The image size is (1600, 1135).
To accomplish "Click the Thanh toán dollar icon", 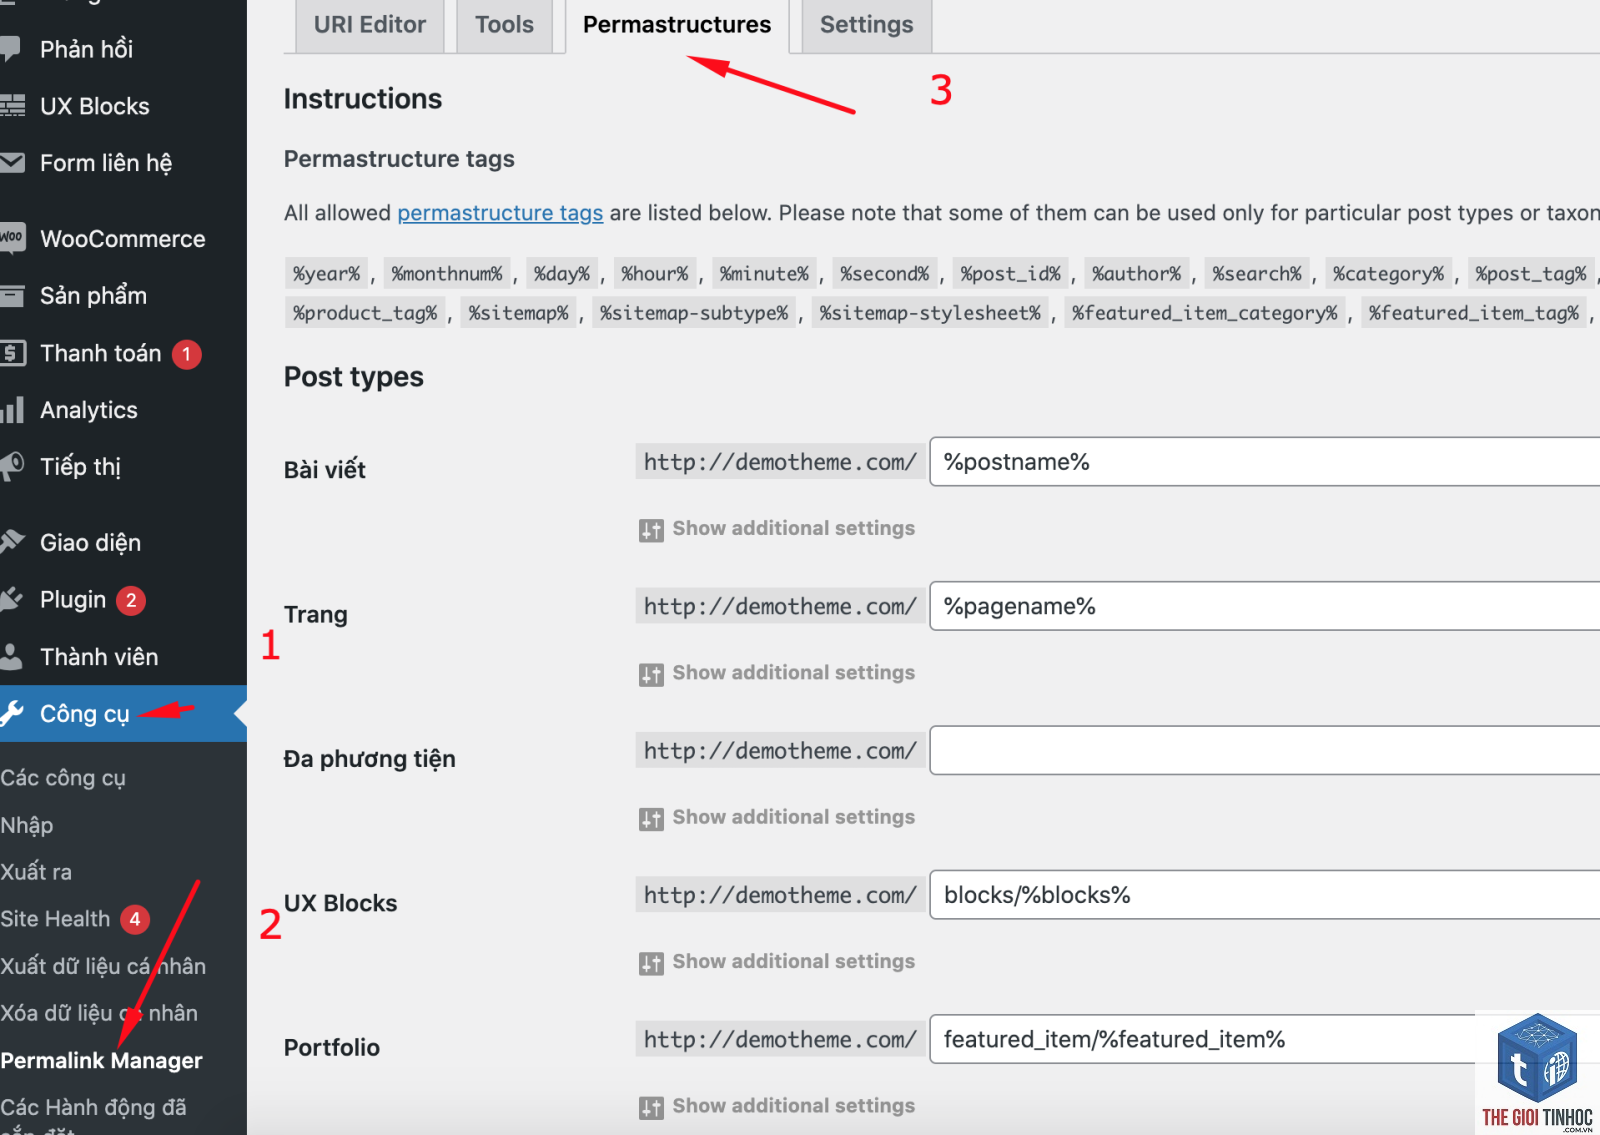I will (x=12, y=353).
